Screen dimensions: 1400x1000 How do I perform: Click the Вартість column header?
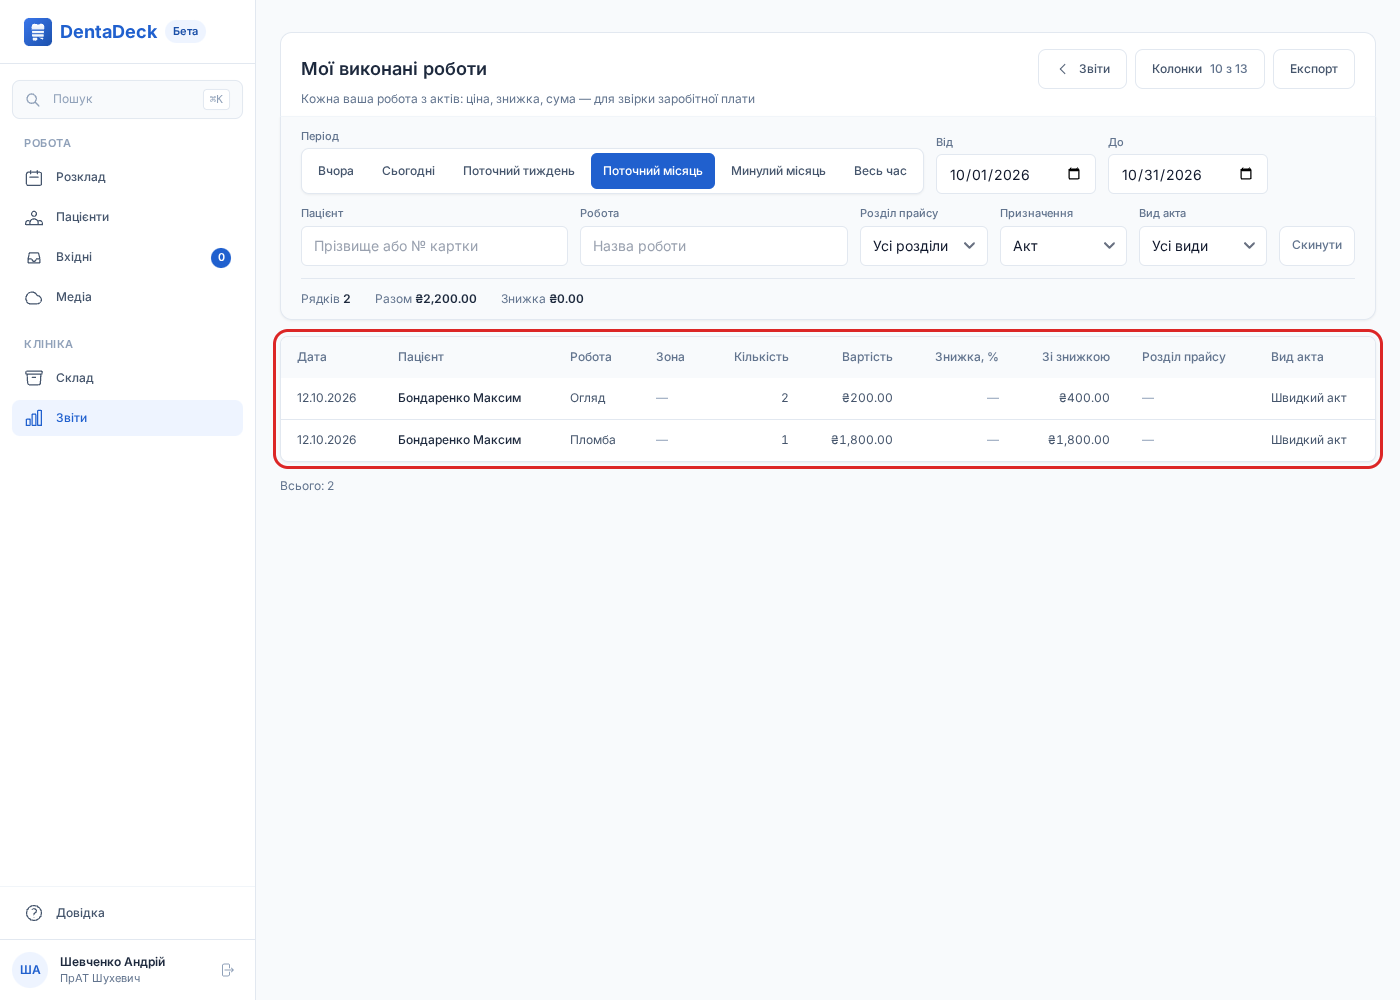[867, 357]
